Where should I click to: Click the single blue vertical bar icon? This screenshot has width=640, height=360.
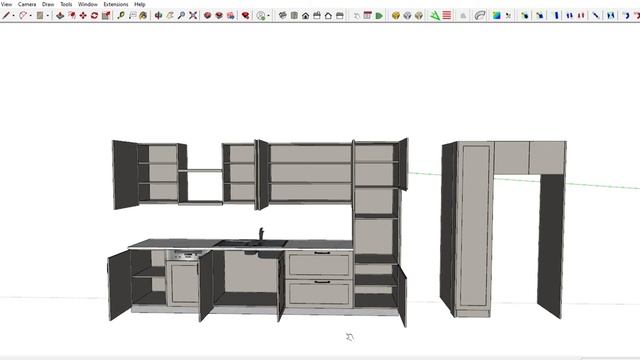(556, 16)
